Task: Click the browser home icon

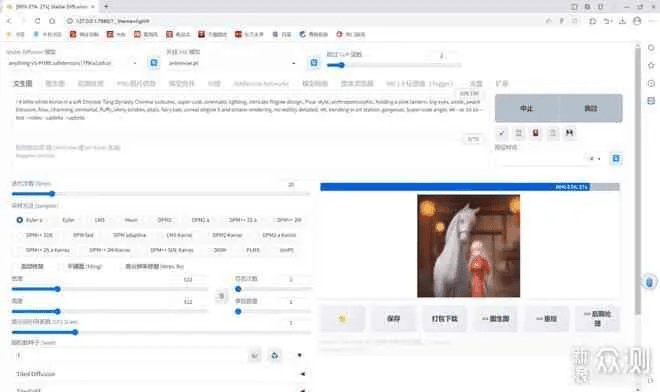Action: pos(52,21)
